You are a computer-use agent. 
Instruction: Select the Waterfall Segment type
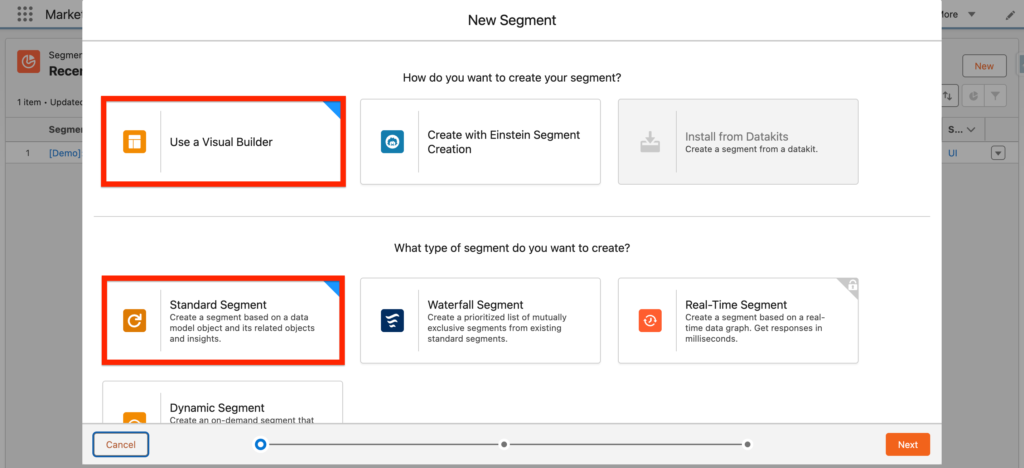point(480,320)
